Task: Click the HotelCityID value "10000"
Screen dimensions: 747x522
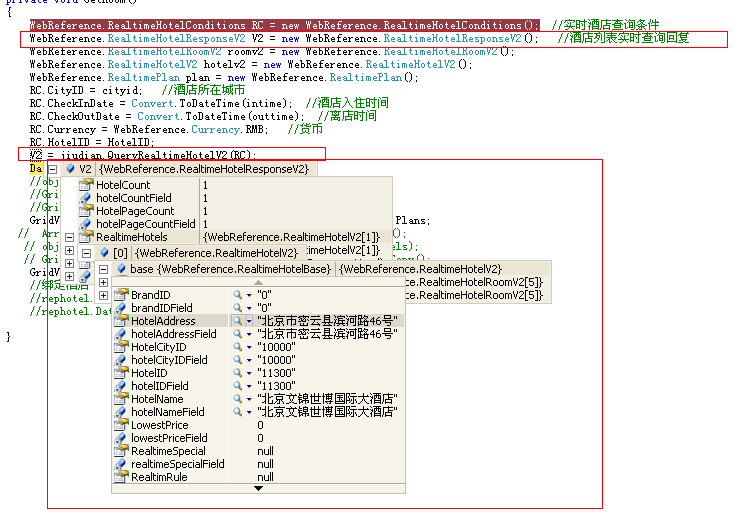Action: (x=276, y=347)
